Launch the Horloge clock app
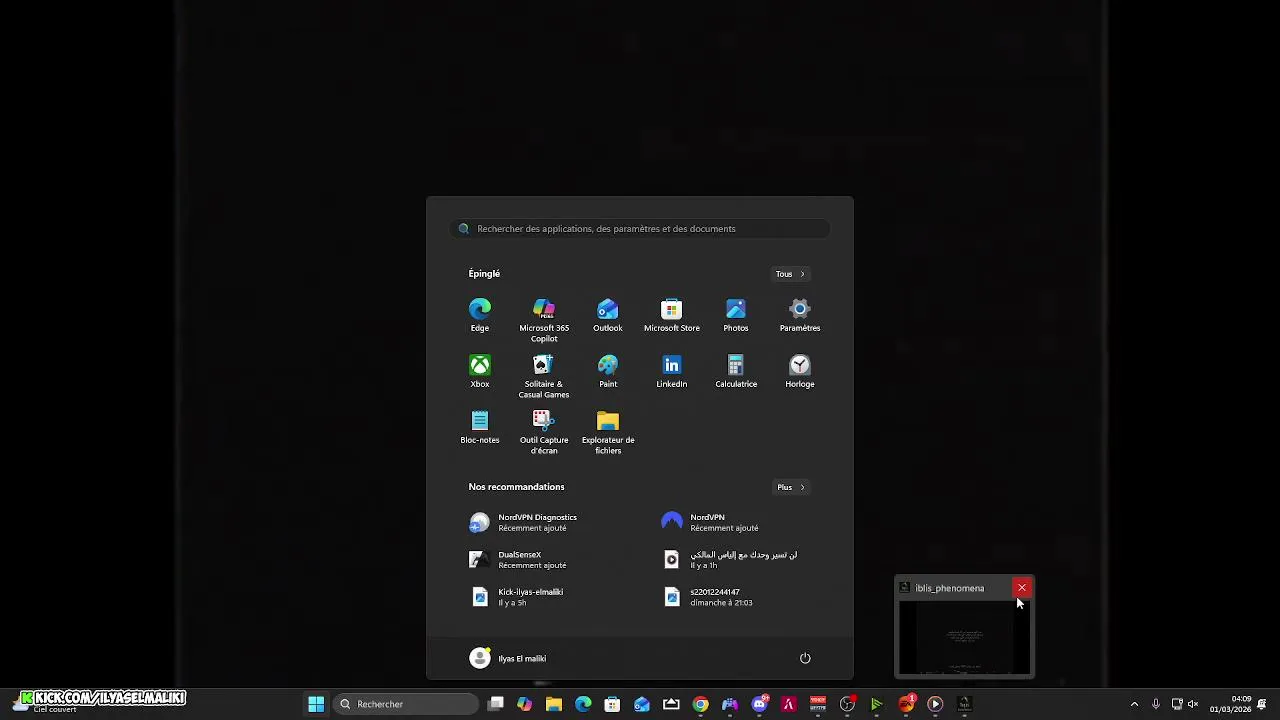Viewport: 1280px width, 720px height. pos(800,370)
